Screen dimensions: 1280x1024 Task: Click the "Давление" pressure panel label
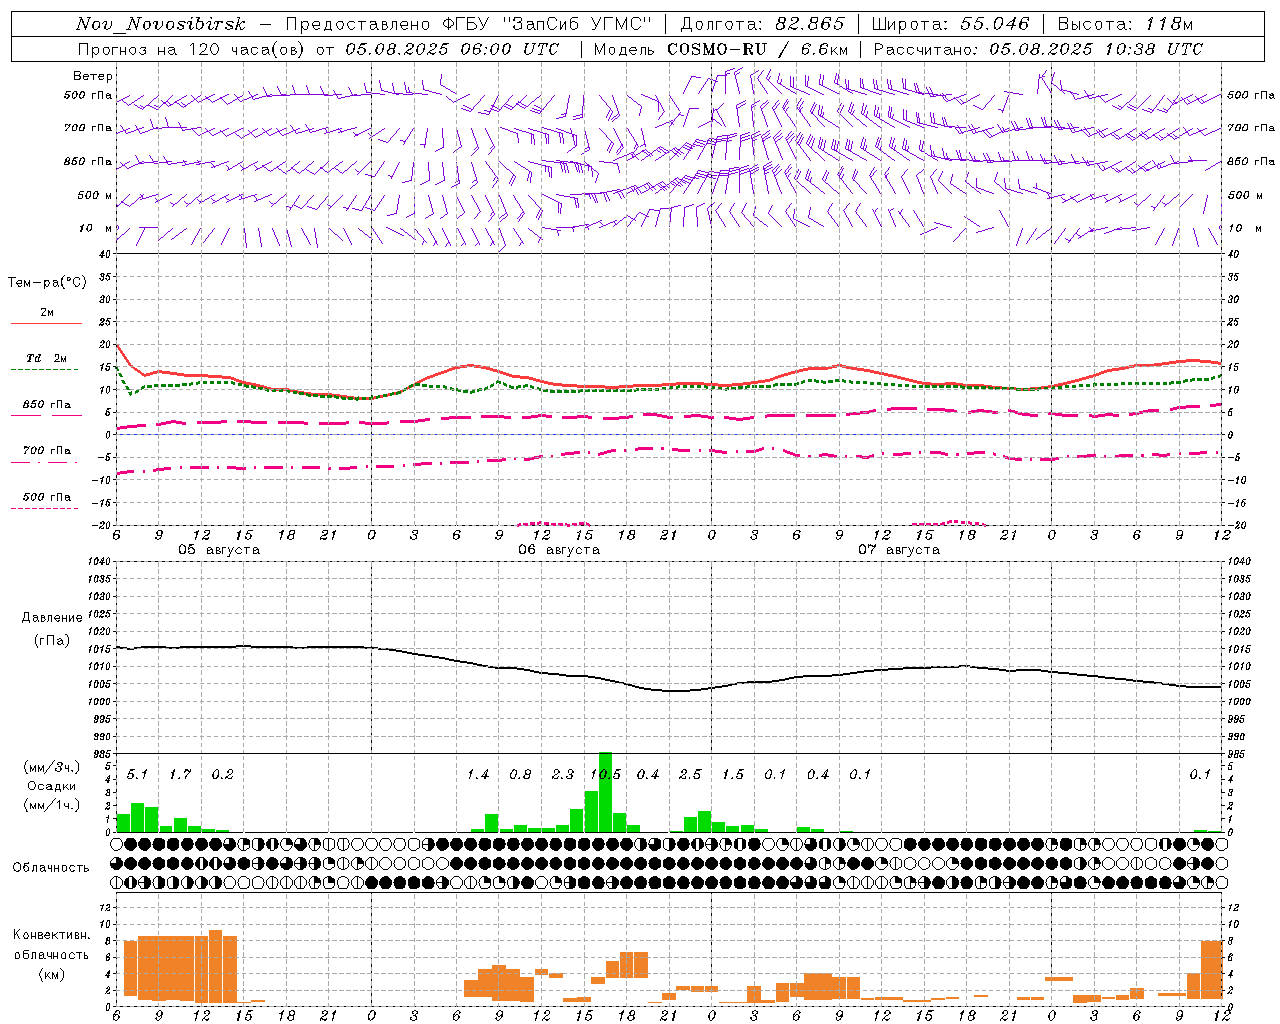tap(52, 618)
